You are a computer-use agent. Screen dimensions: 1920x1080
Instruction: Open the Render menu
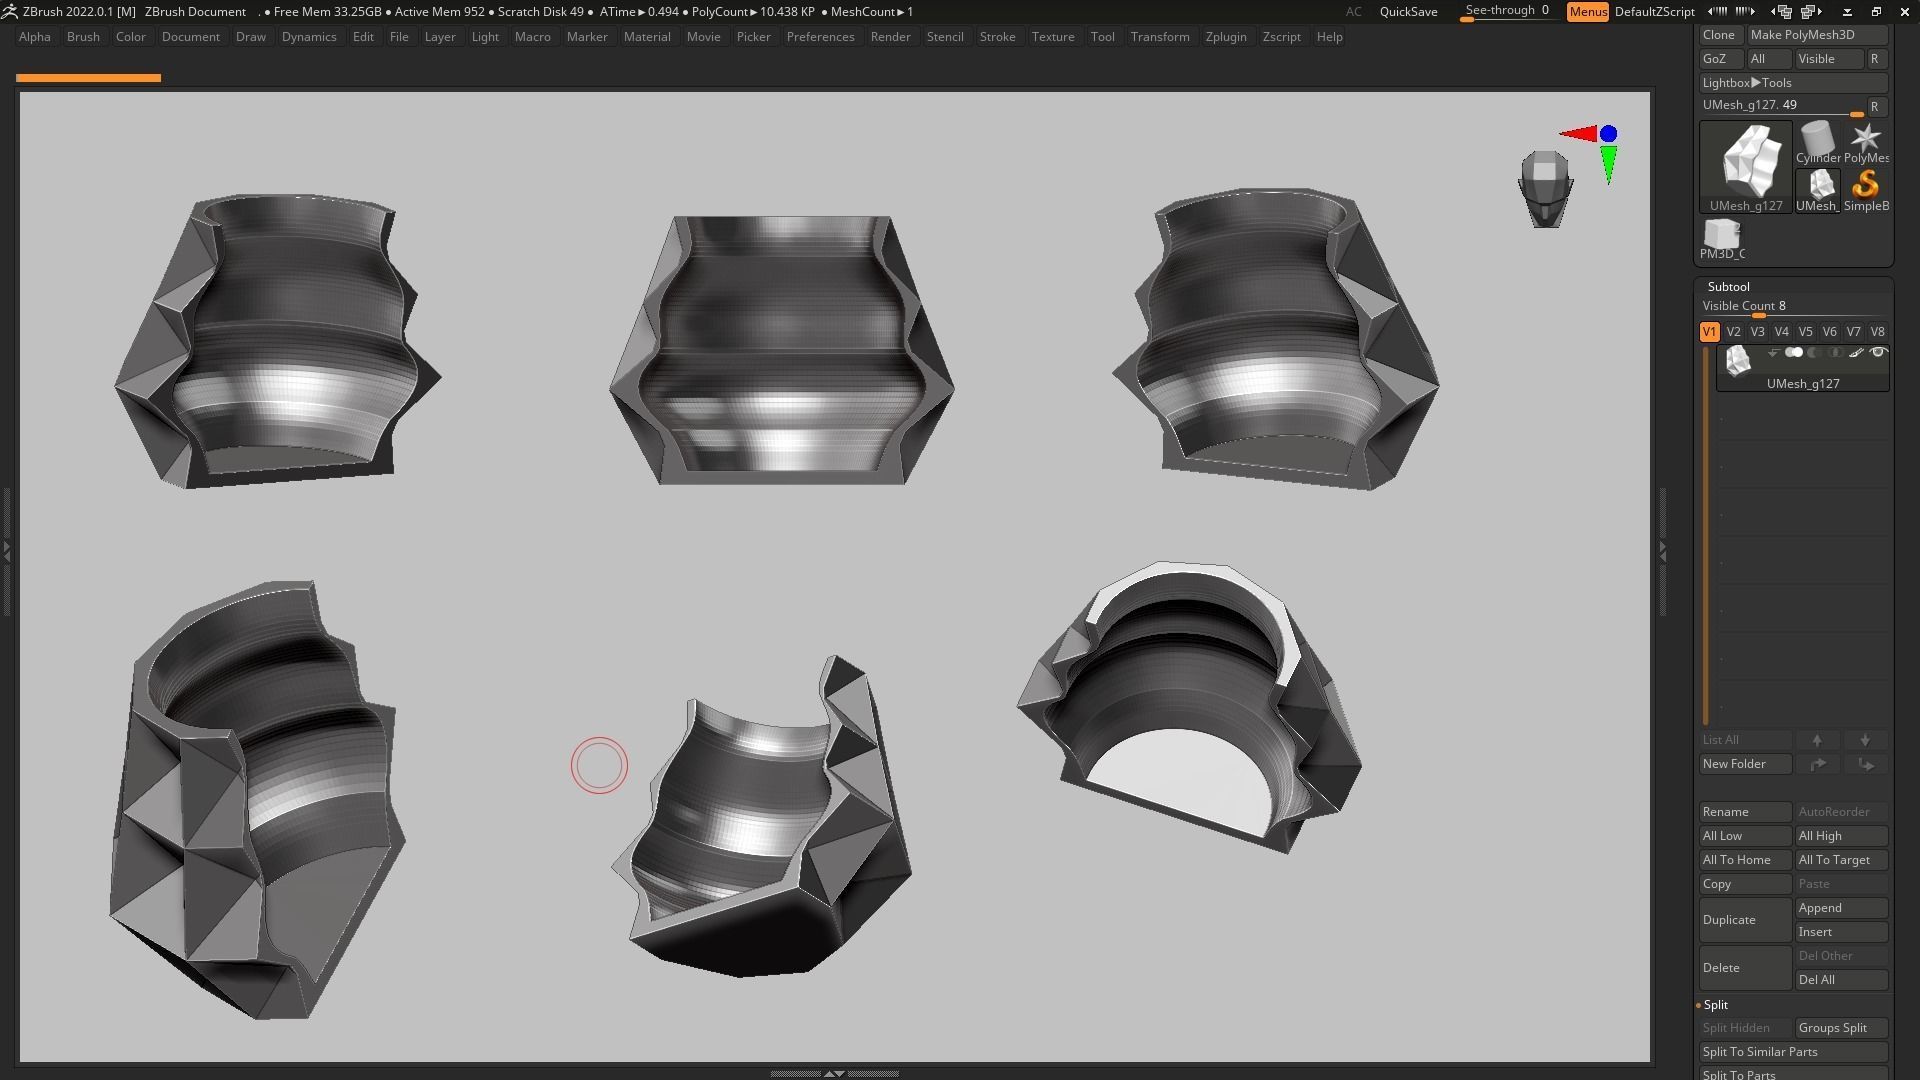(x=890, y=37)
